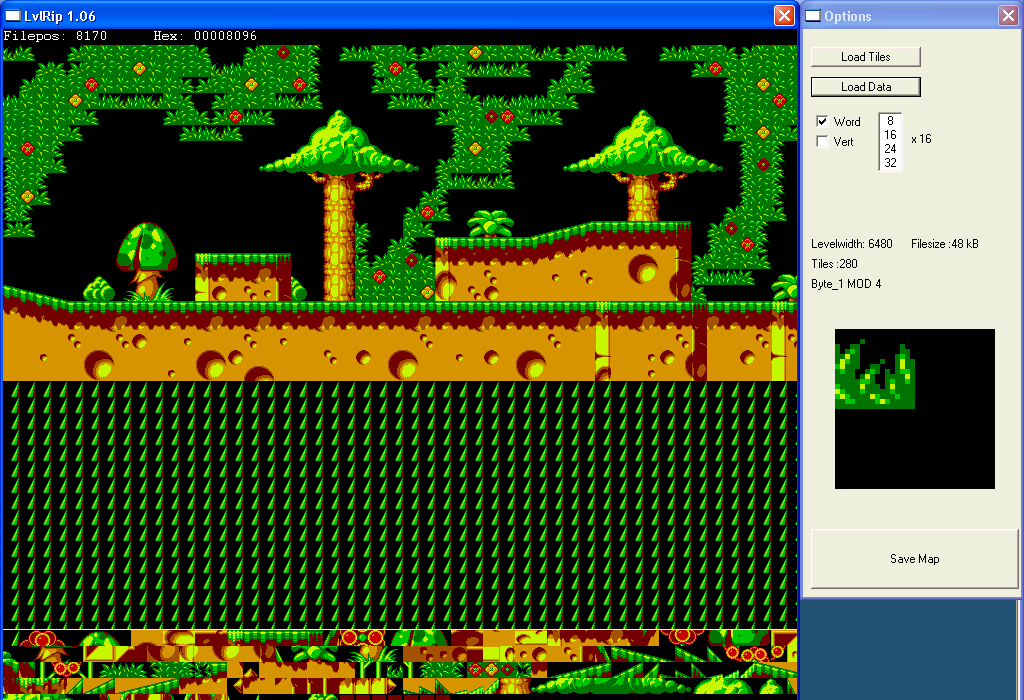The image size is (1024, 700).
Task: Select 8 in the size list
Action: pos(890,121)
